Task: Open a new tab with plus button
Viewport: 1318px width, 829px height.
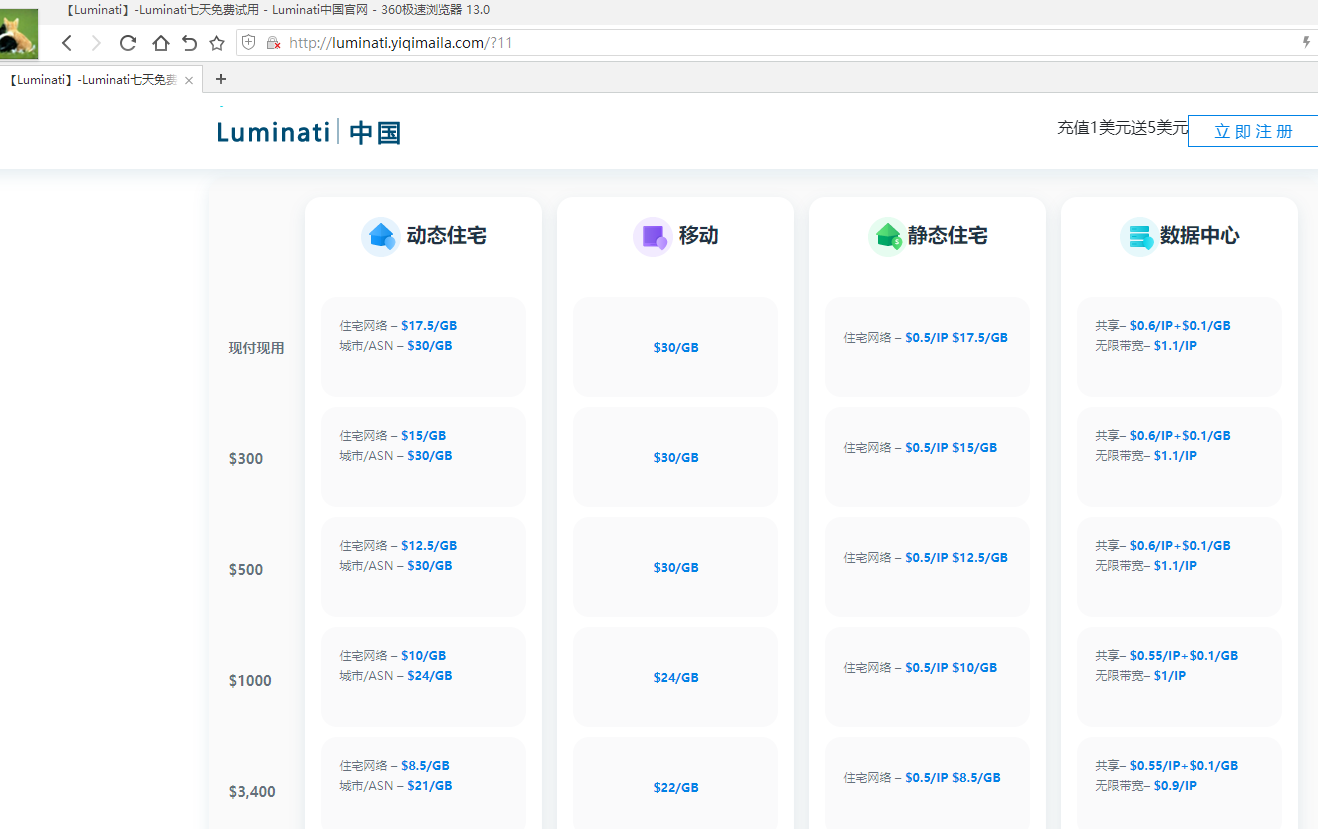Action: tap(221, 79)
